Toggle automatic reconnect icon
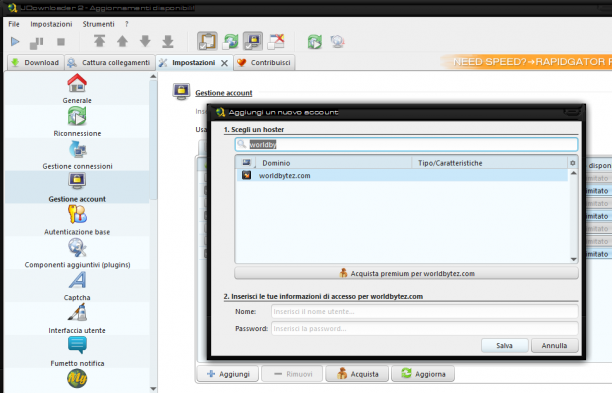This screenshot has height=393, width=612. point(230,41)
